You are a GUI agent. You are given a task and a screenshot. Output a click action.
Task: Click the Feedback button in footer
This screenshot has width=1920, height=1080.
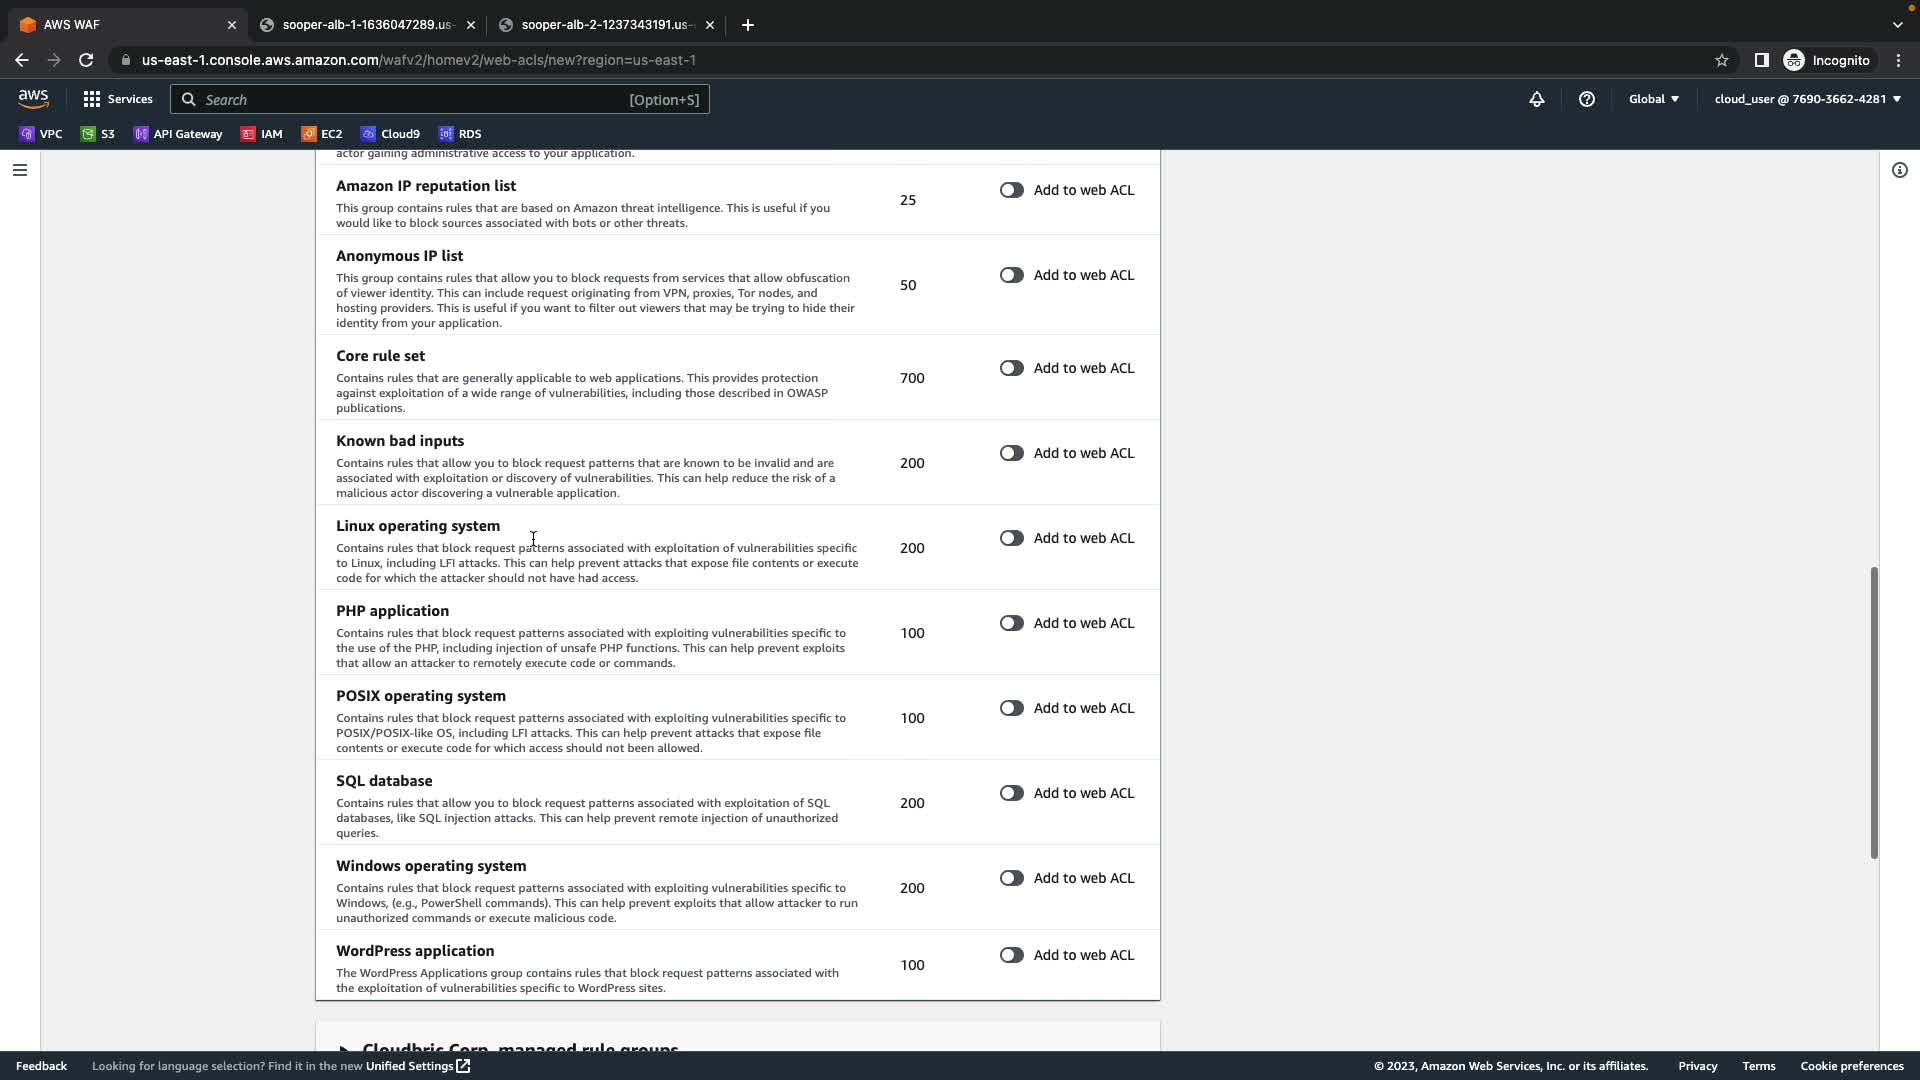pyautogui.click(x=41, y=1066)
